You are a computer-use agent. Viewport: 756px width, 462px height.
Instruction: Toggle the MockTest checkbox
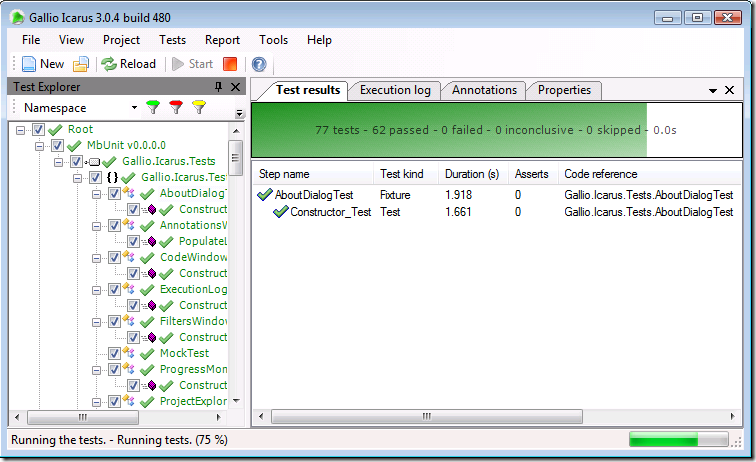pyautogui.click(x=114, y=353)
